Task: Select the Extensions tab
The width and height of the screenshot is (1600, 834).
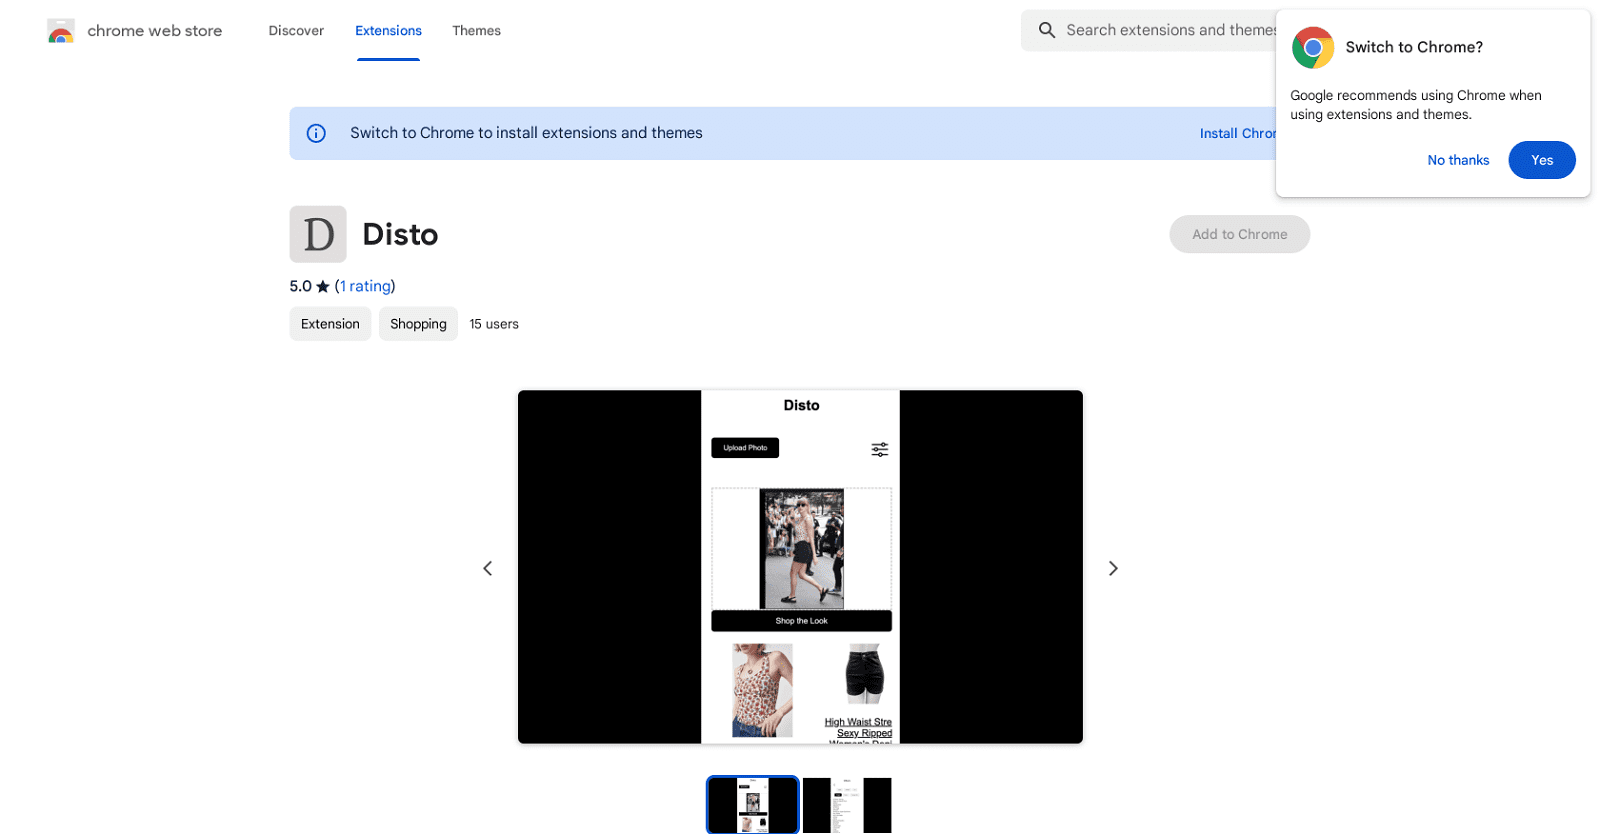Action: tap(388, 31)
